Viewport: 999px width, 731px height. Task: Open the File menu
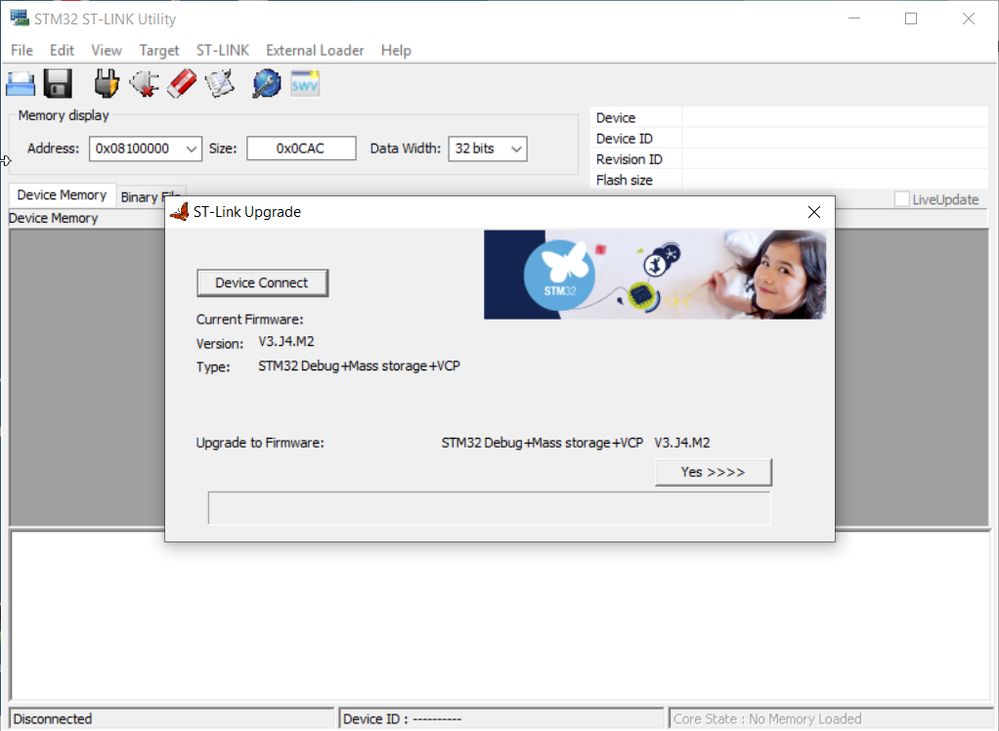tap(22, 50)
